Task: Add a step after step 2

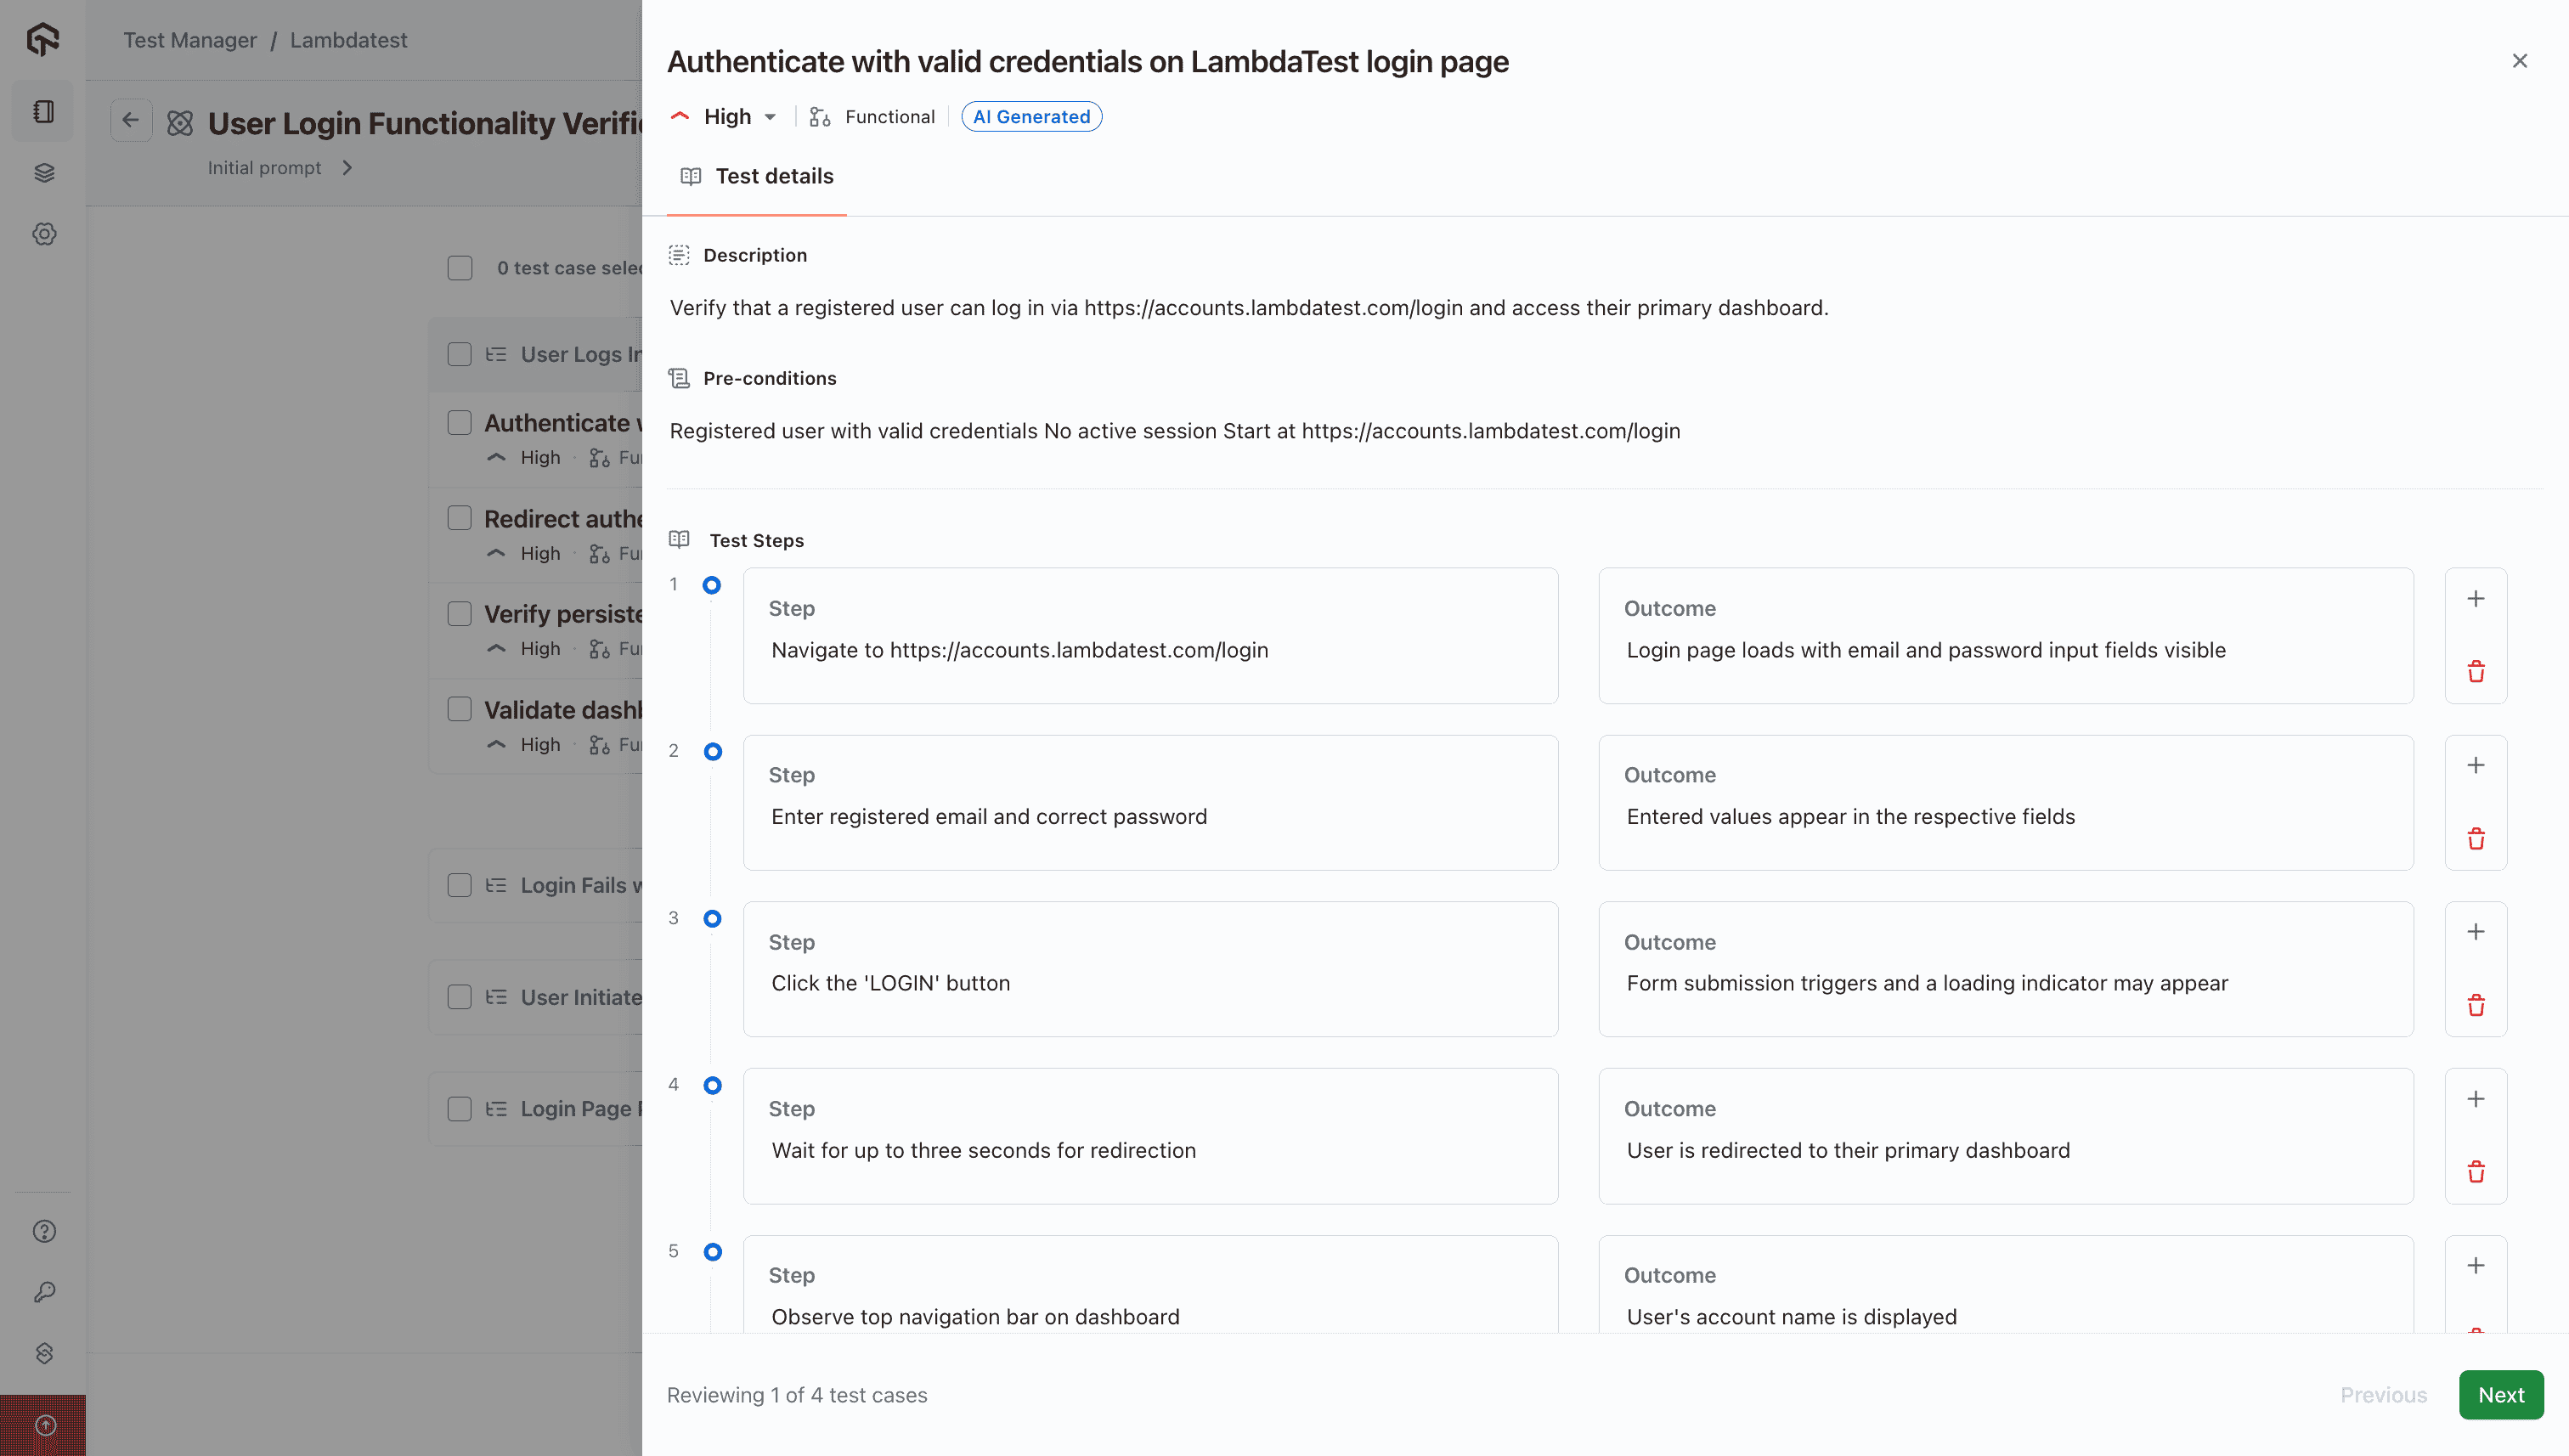Action: pyautogui.click(x=2475, y=766)
